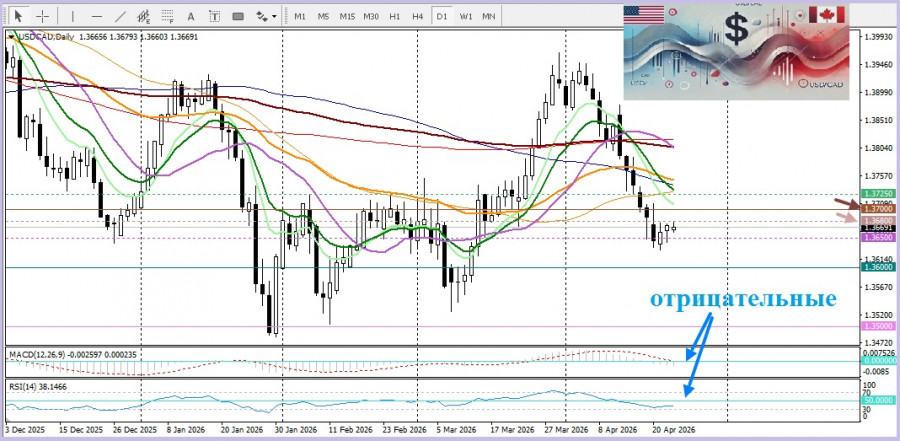
Task: Switch chart to W1 timeframe
Action: 465,16
